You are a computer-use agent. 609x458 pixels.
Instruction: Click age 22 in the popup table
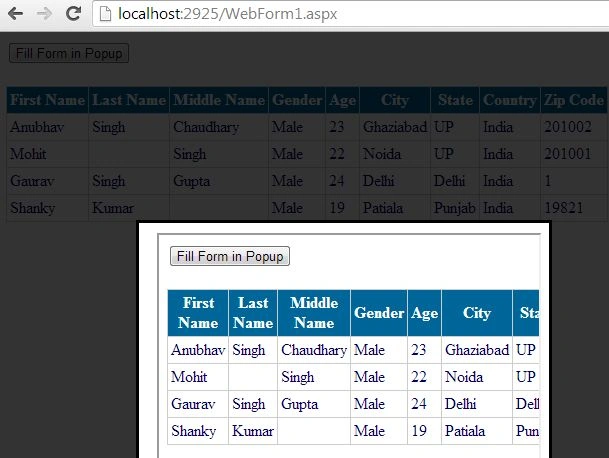tap(419, 377)
